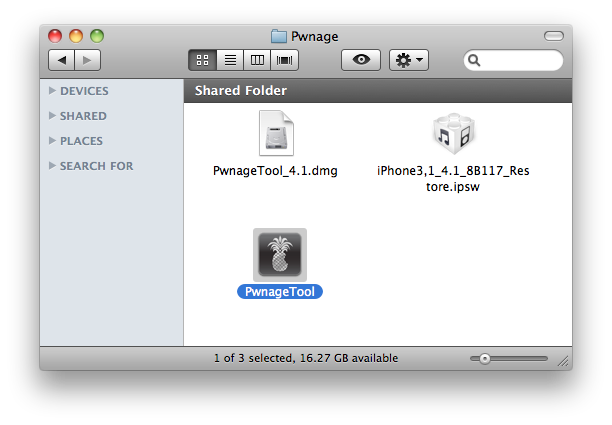Go forward with the right arrow button
Screen dimensions: 612x425
87,60
